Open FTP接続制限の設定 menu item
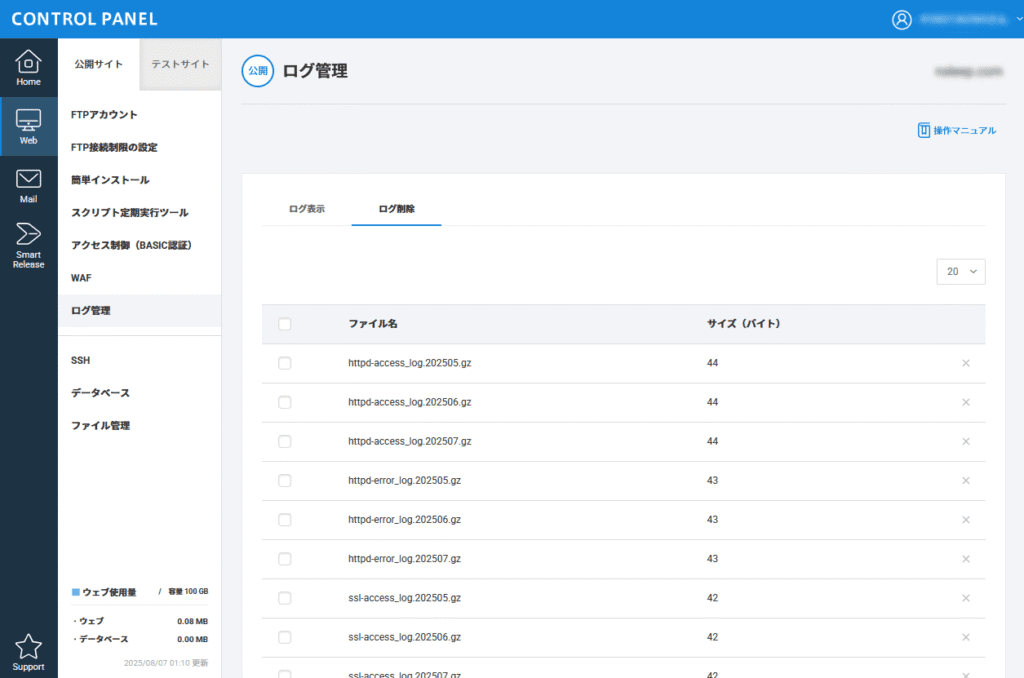Image resolution: width=1024 pixels, height=678 pixels. [114, 148]
